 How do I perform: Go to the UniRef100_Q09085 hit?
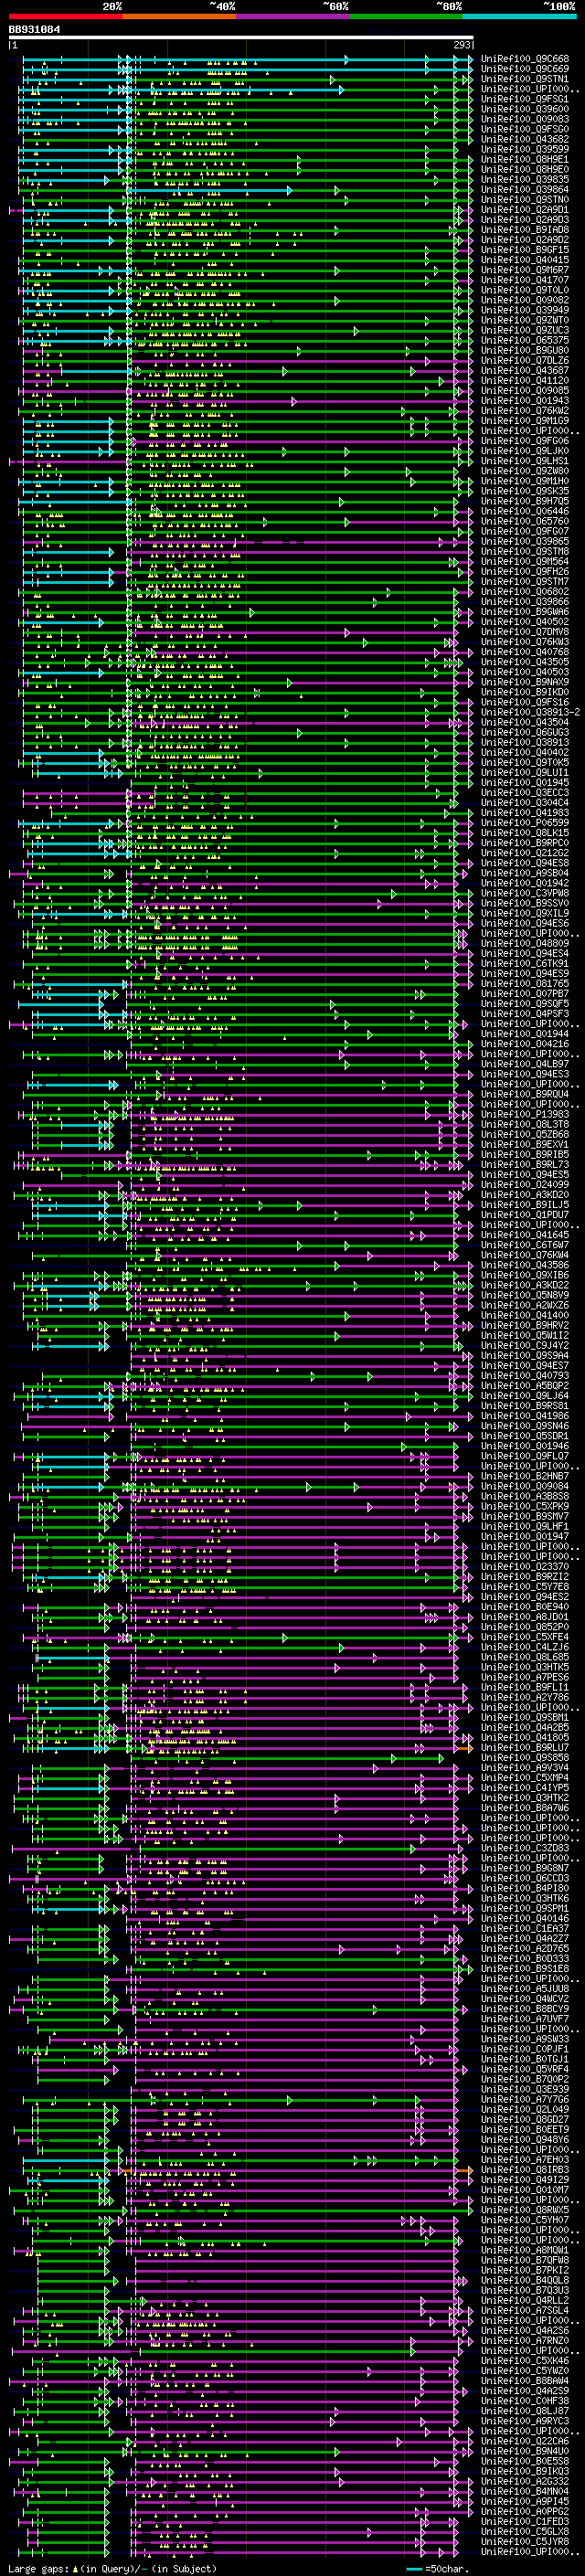tap(525, 390)
